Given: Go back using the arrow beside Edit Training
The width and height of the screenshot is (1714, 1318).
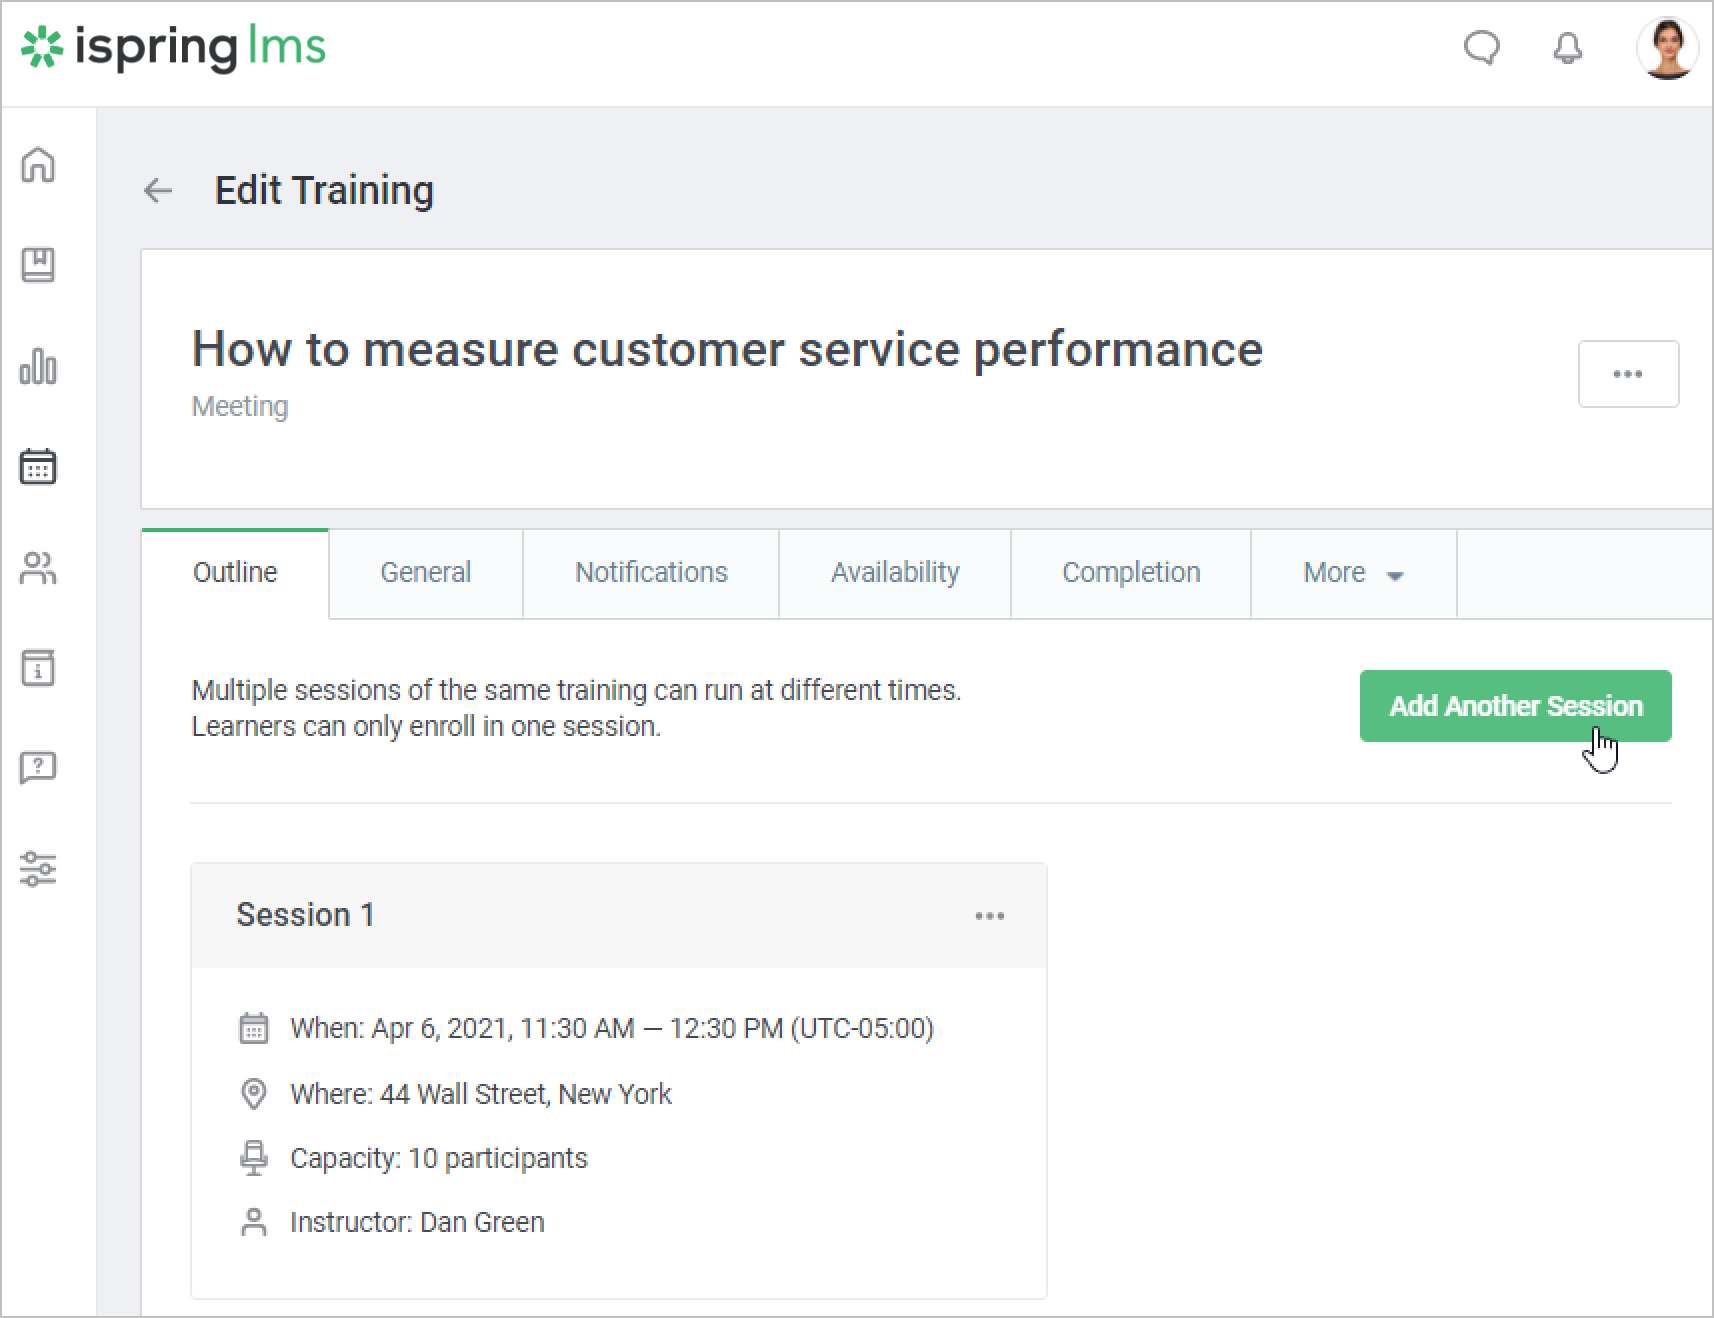Looking at the screenshot, I should coord(158,190).
